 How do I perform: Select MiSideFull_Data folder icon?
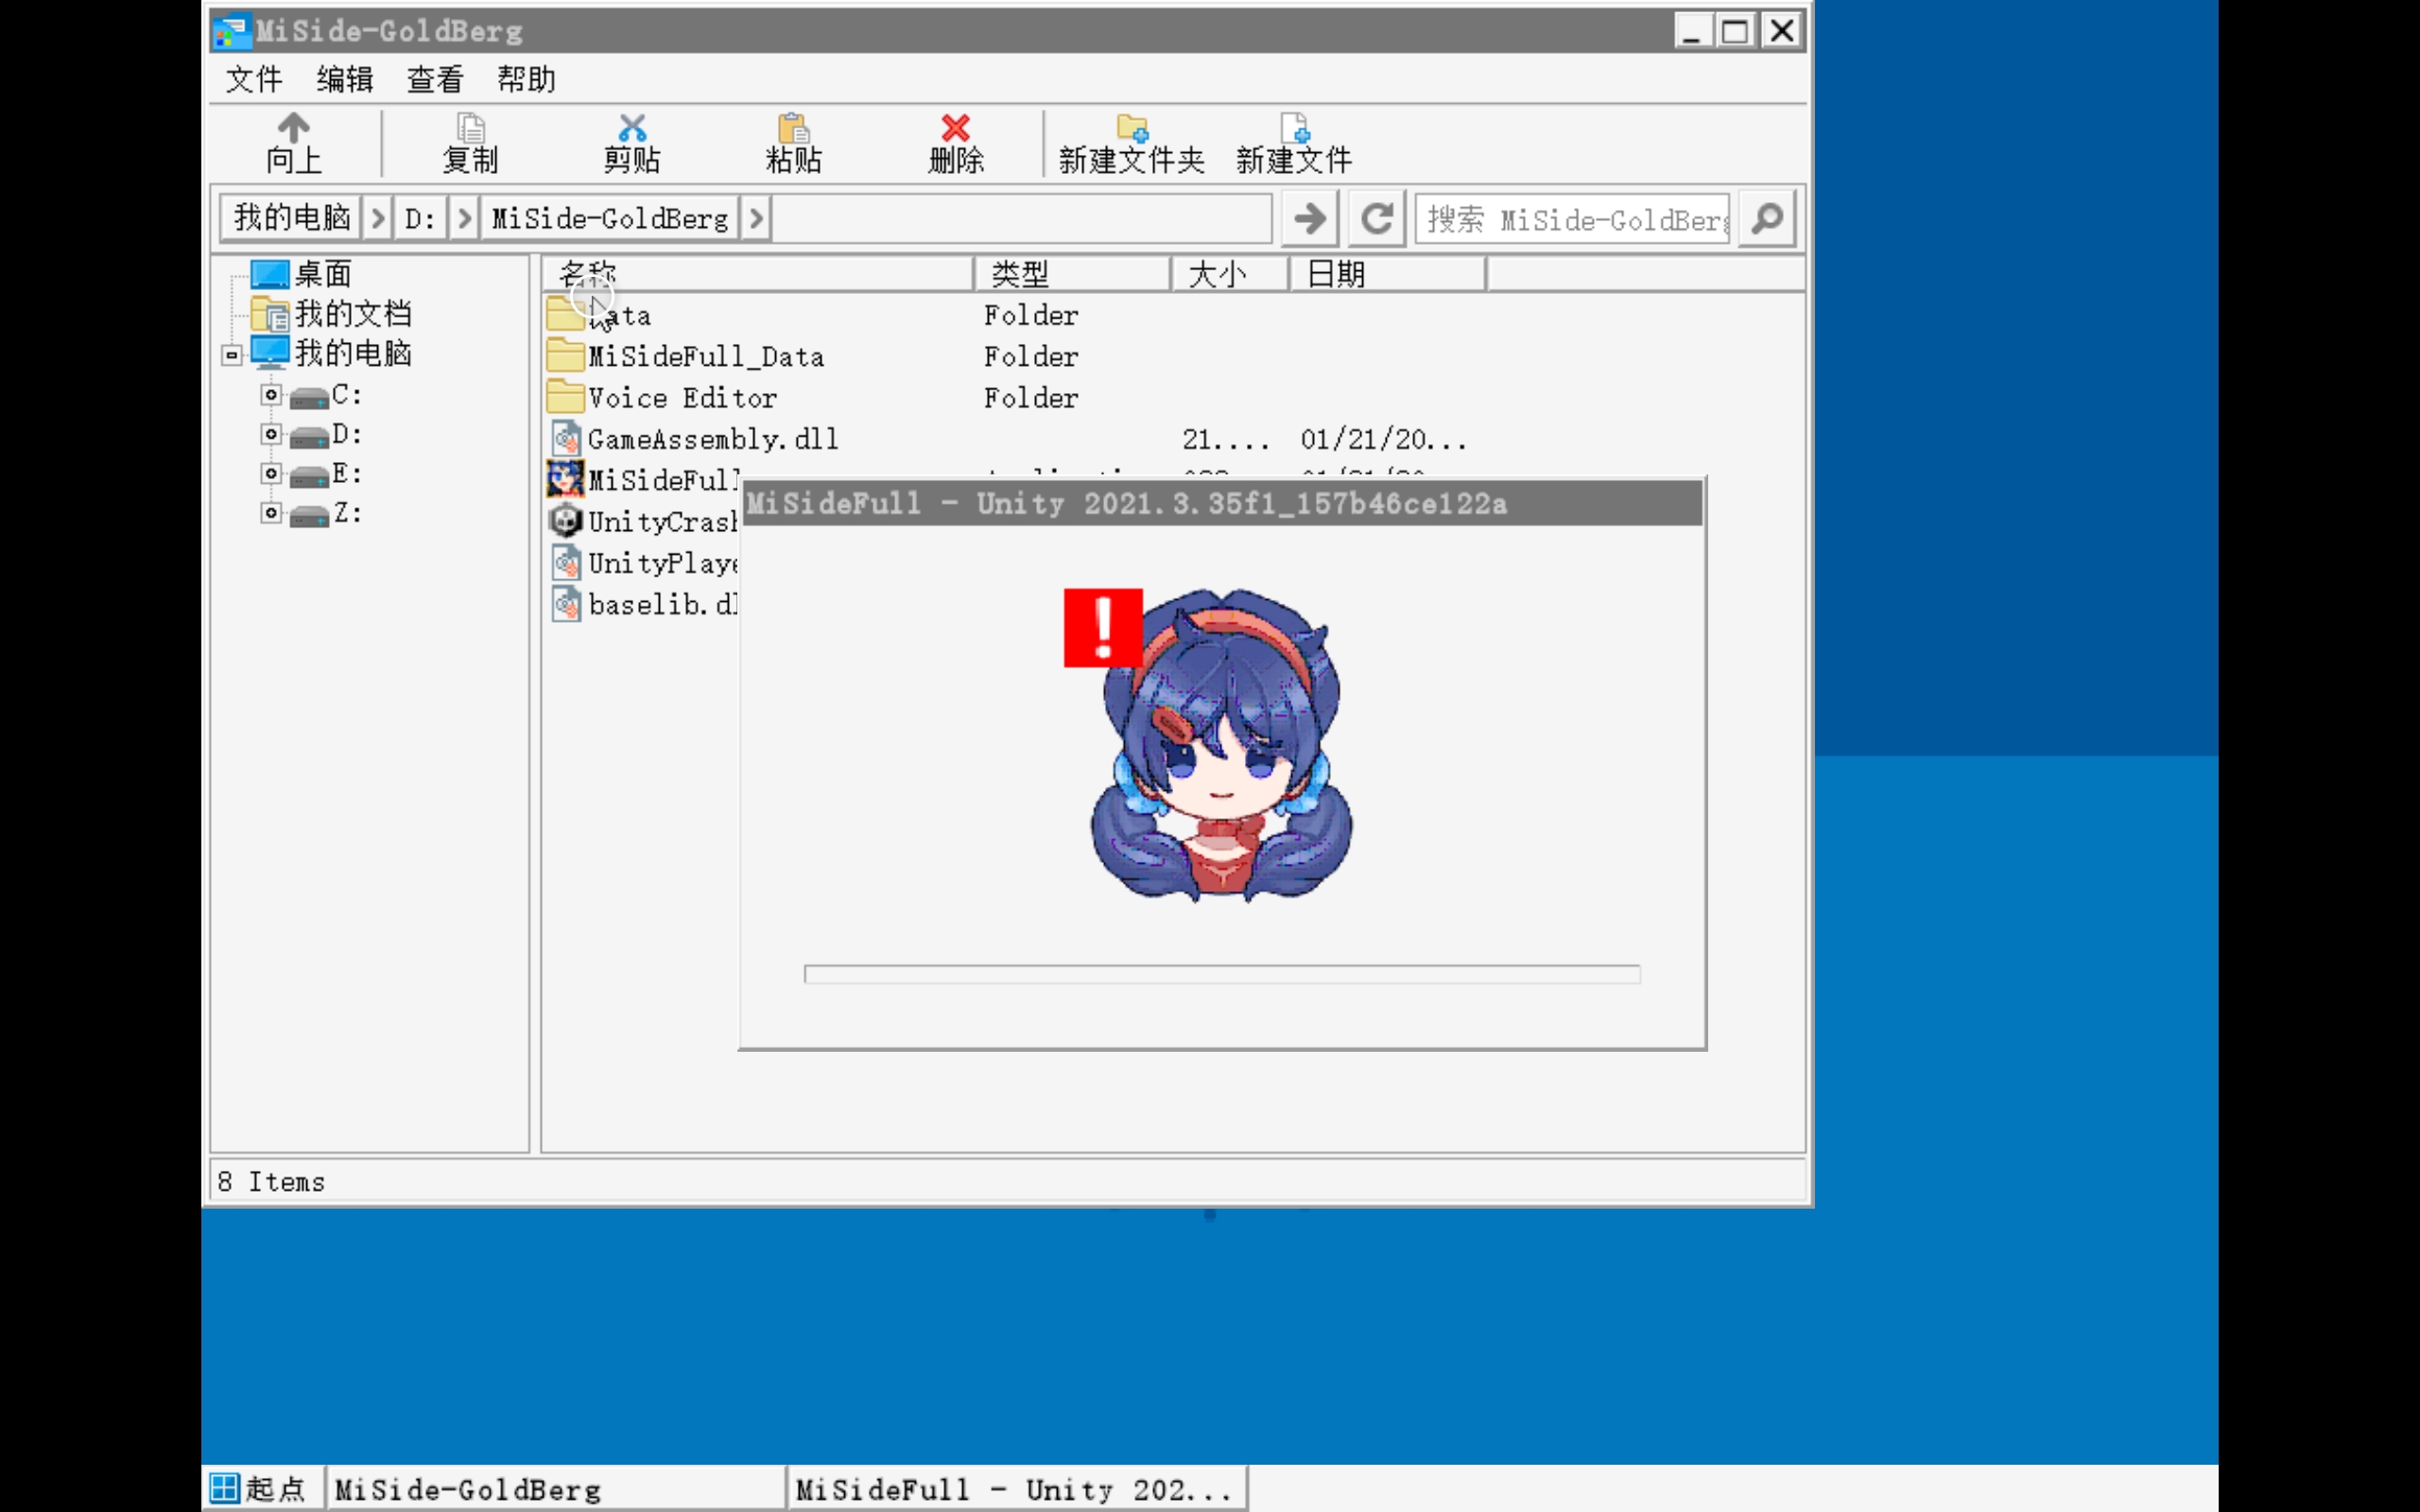click(565, 355)
